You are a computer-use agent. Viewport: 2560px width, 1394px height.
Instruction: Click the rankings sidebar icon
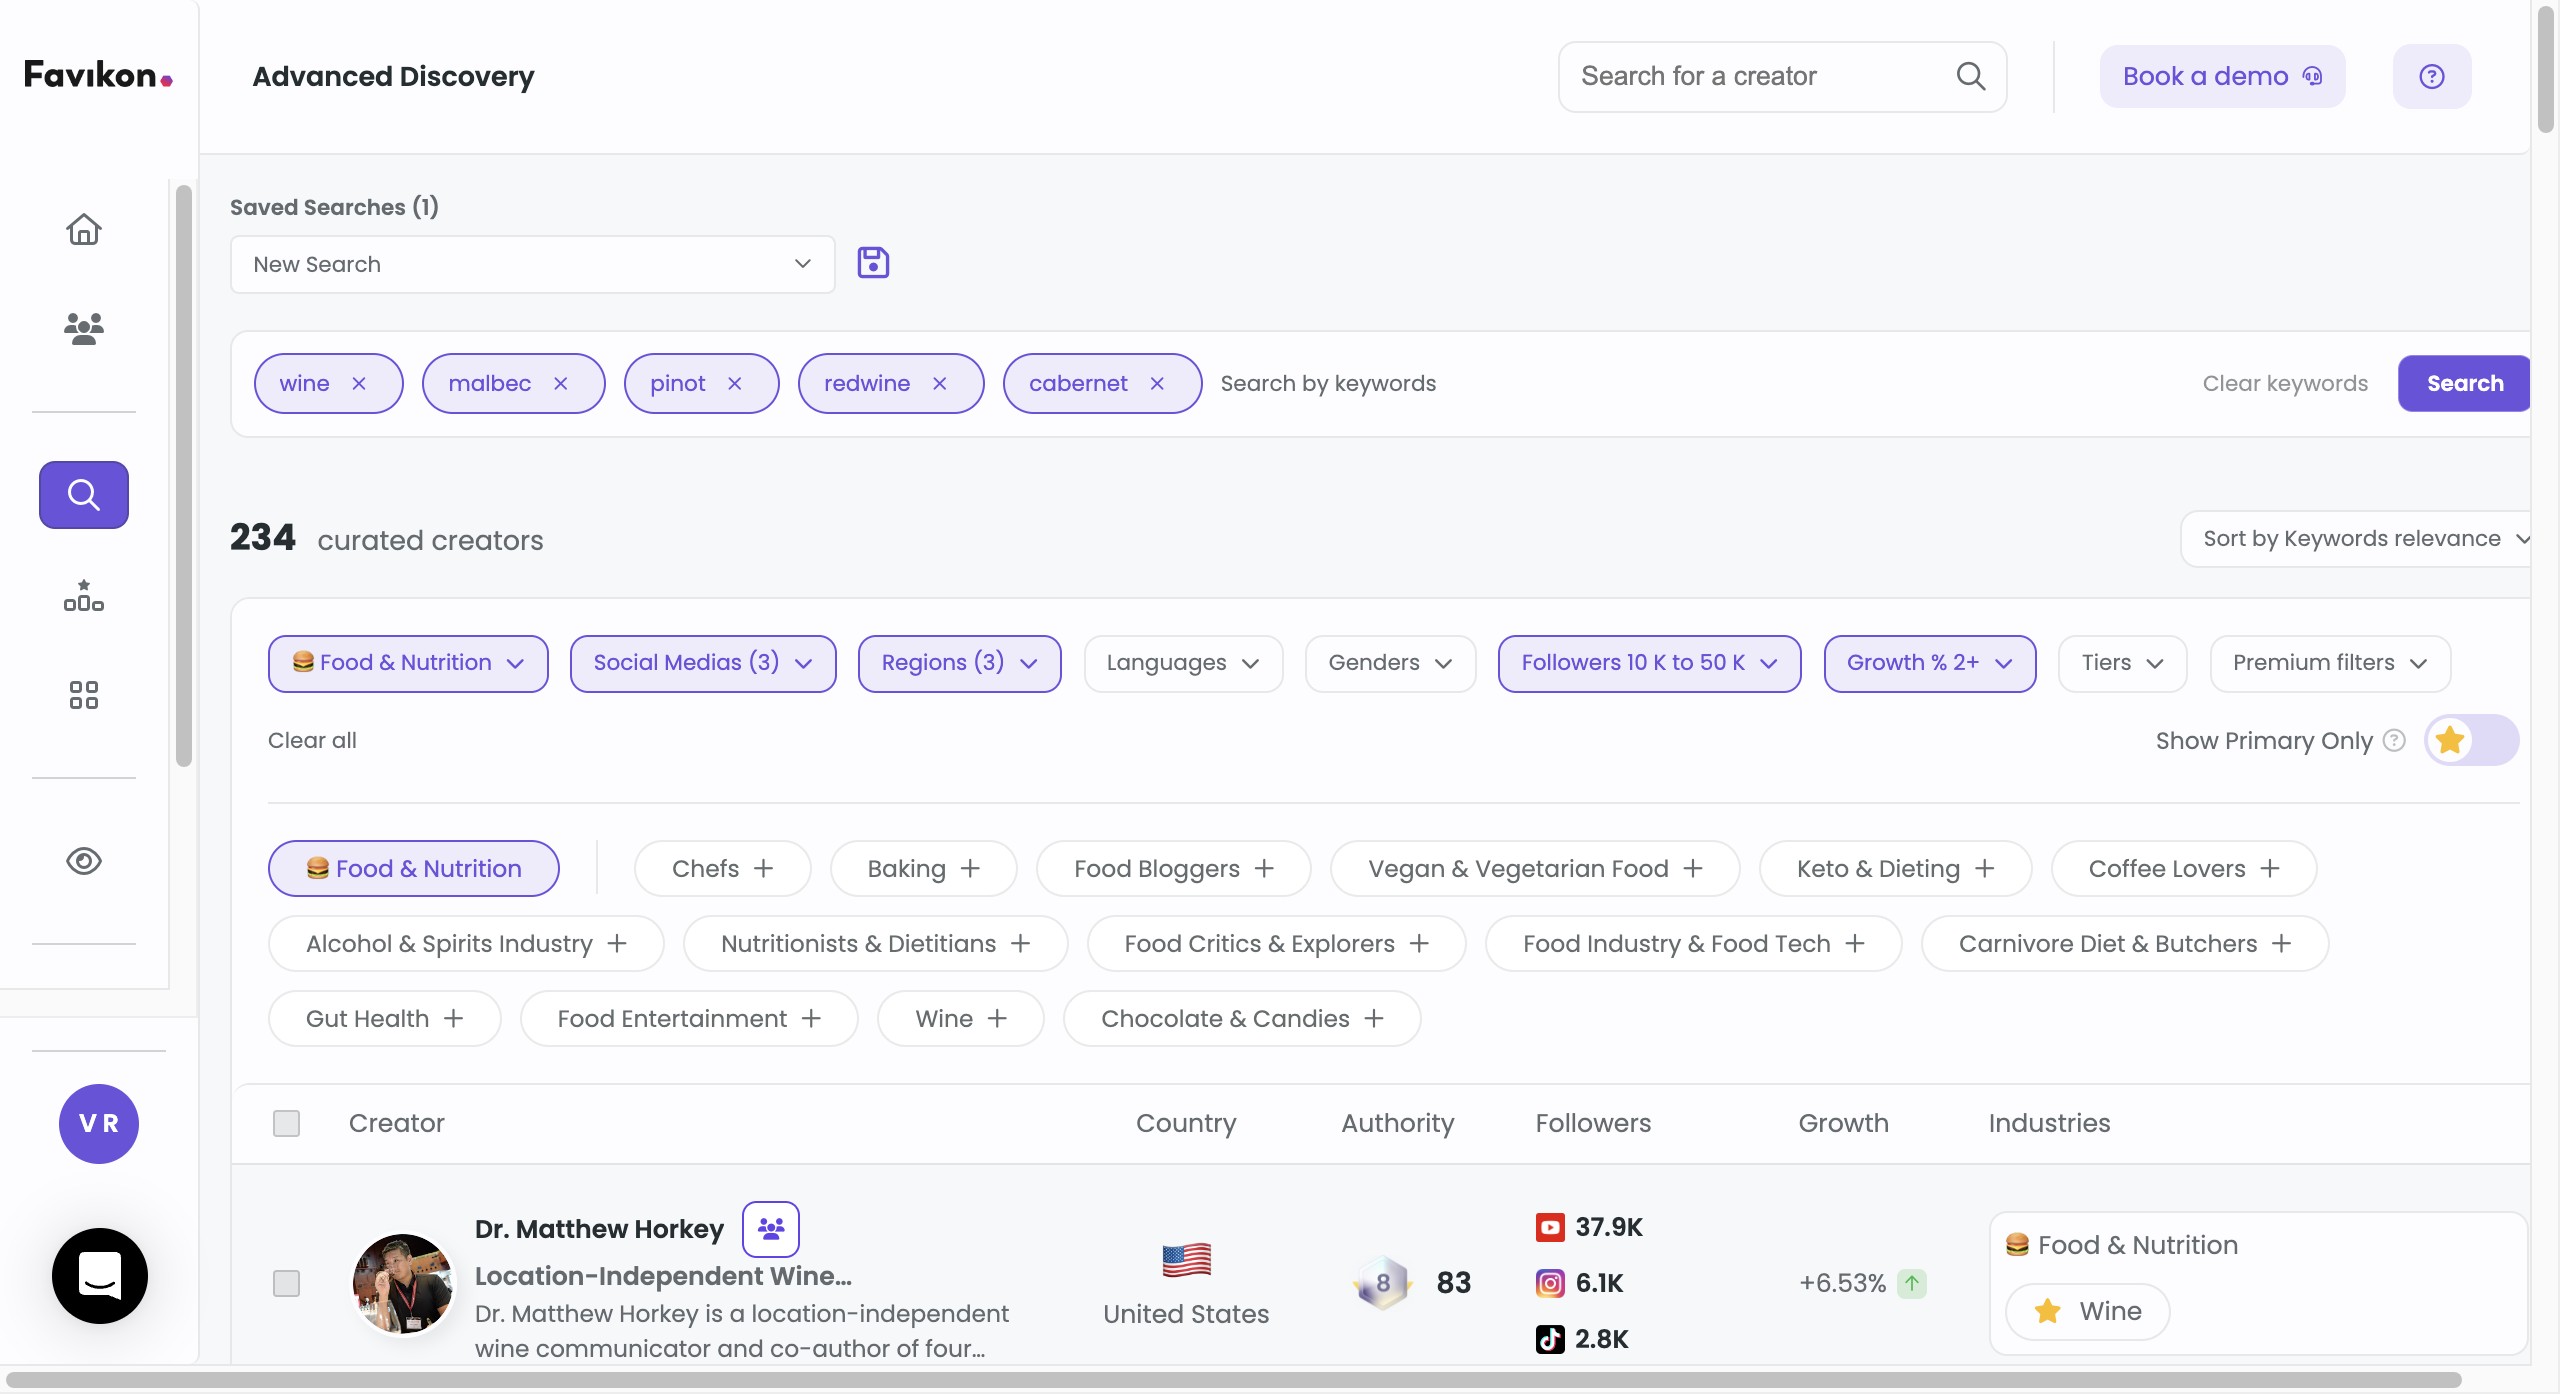(83, 596)
